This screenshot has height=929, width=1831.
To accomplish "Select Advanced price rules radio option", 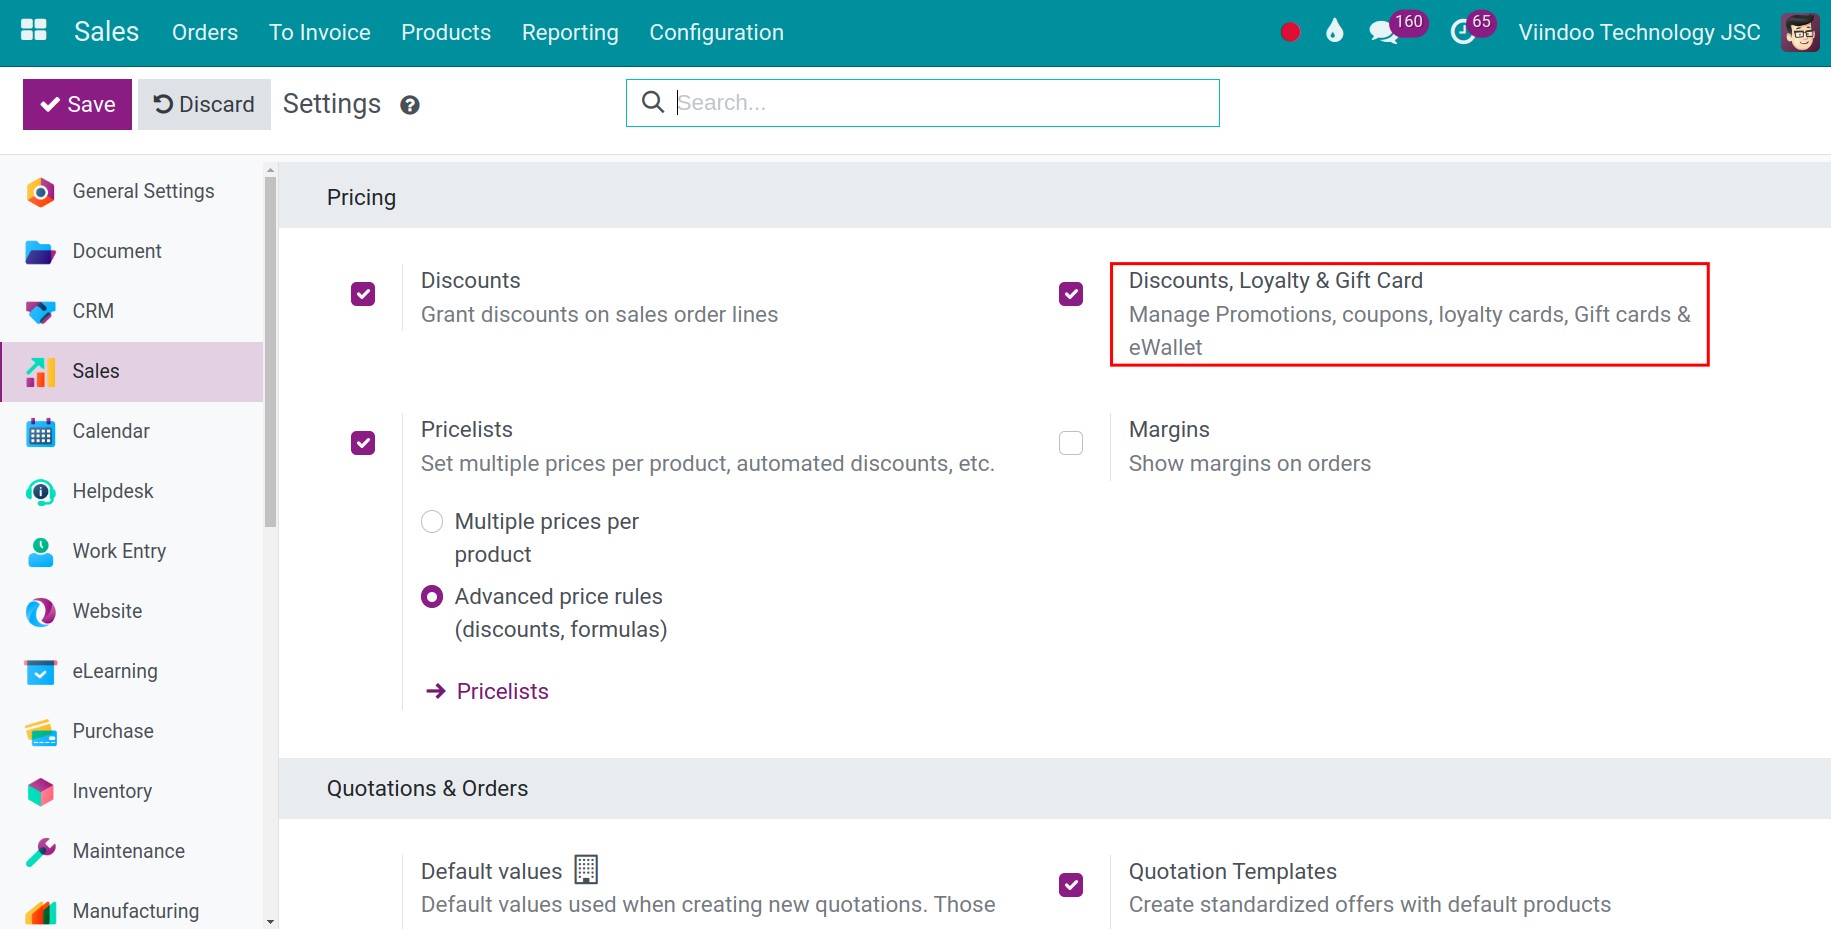I will [x=432, y=597].
